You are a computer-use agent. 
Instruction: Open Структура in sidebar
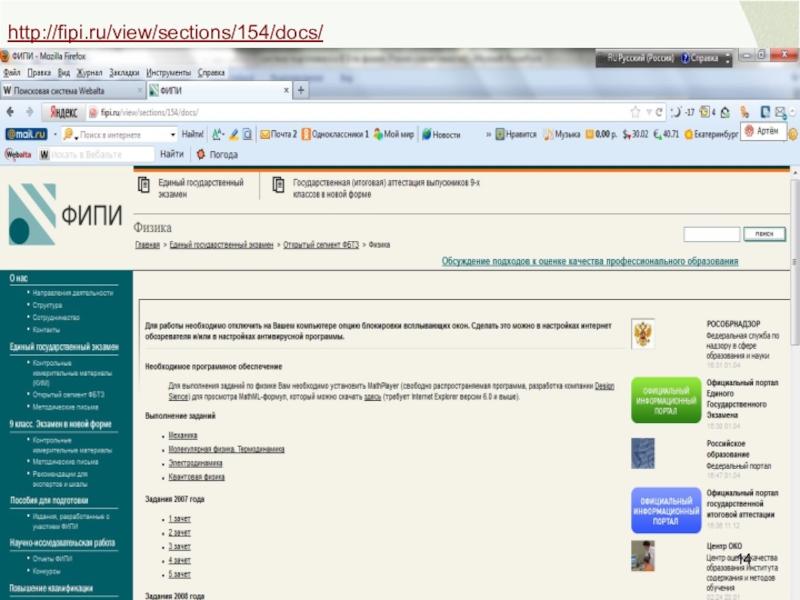[47, 305]
